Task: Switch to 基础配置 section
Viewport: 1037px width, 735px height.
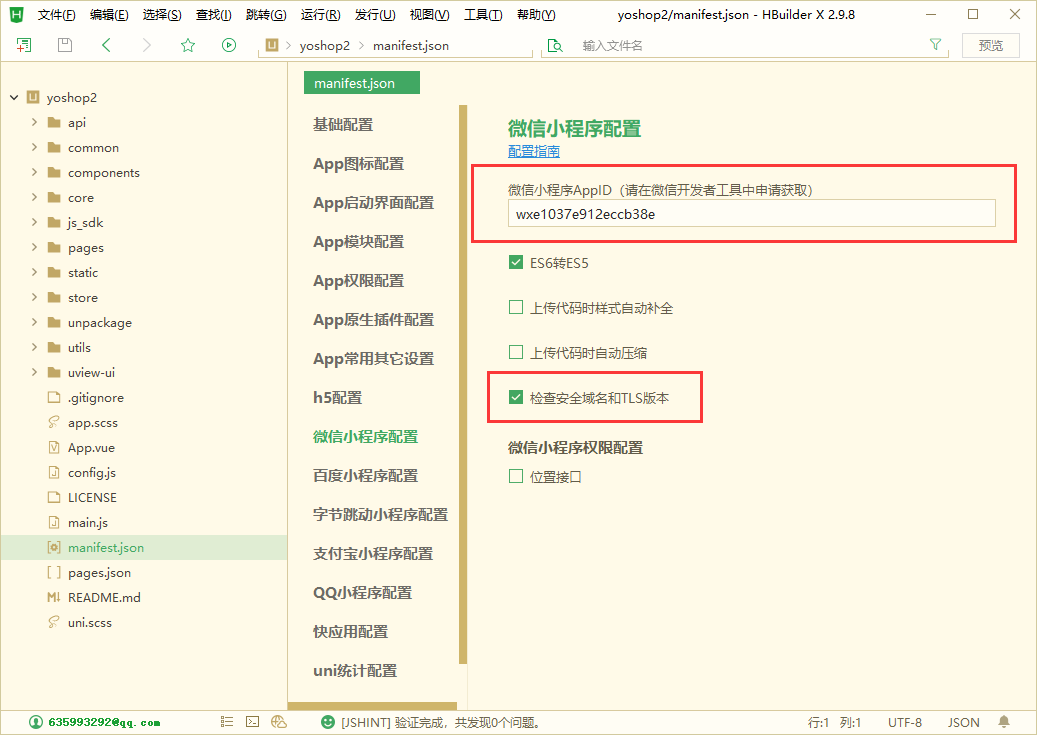Action: [x=343, y=124]
